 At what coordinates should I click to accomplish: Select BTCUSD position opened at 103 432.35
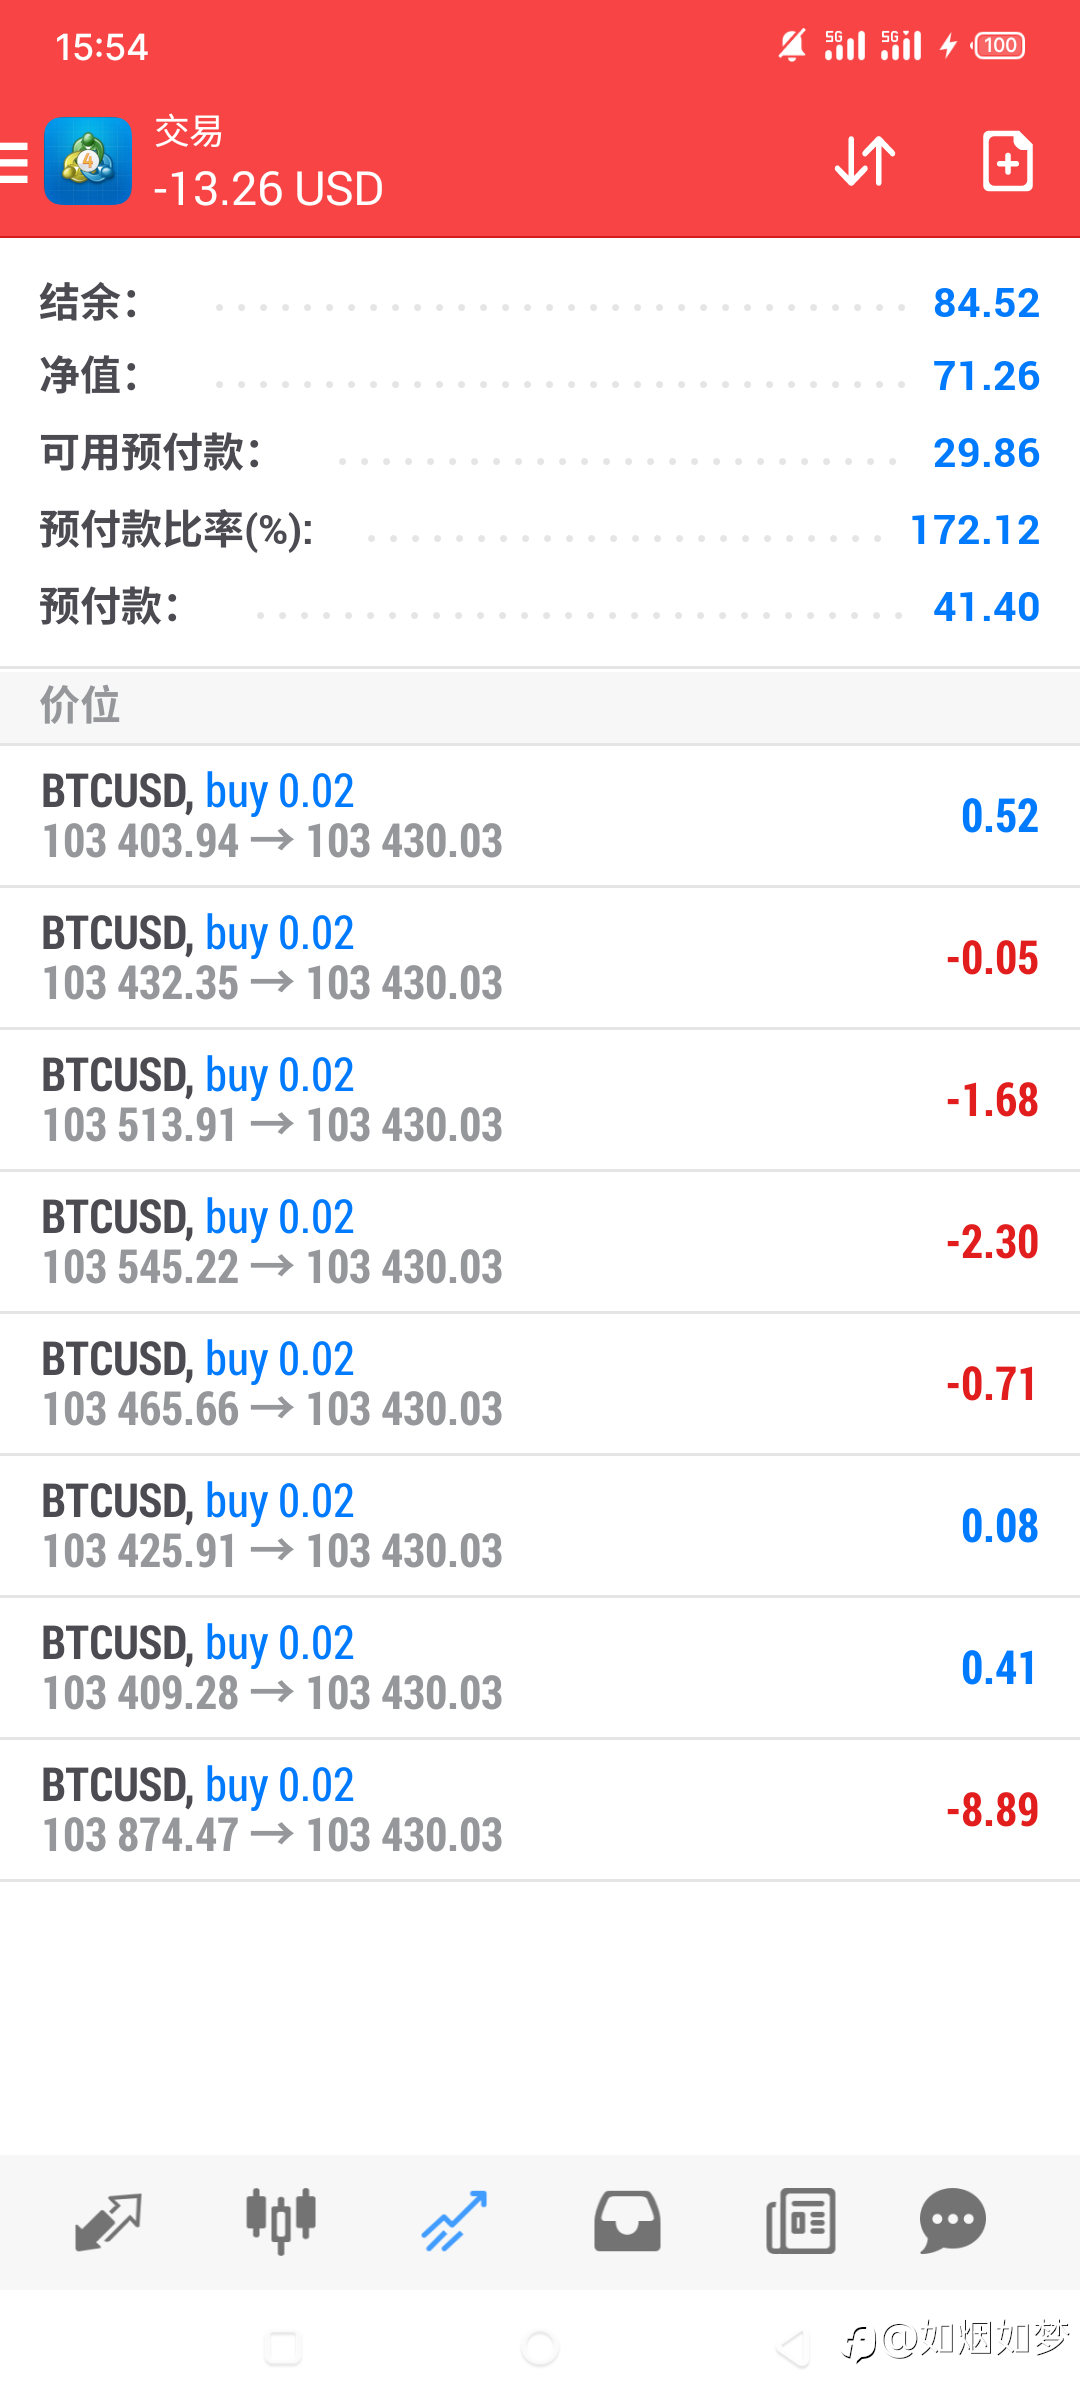[540, 958]
